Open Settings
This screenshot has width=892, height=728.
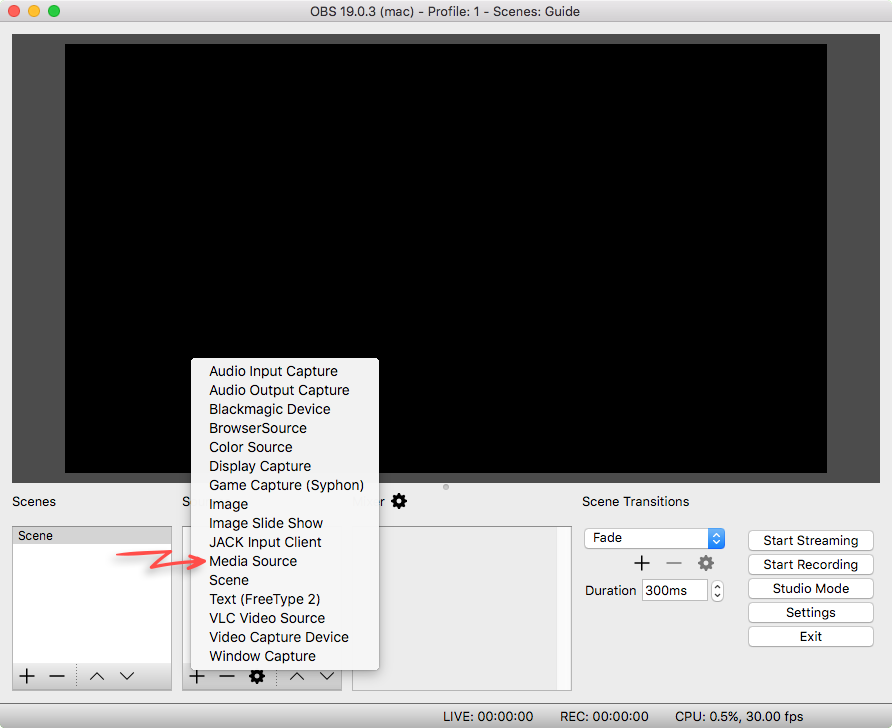click(x=811, y=613)
